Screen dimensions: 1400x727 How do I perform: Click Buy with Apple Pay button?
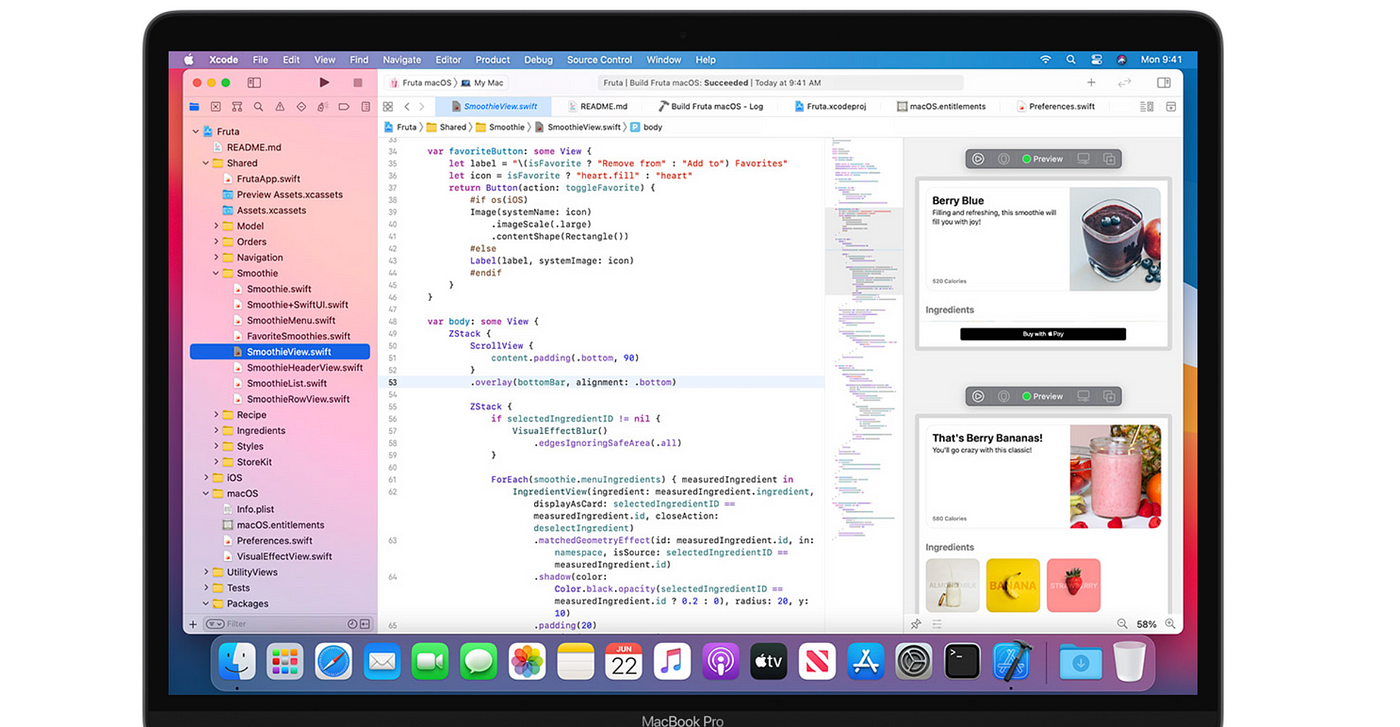[1043, 334]
